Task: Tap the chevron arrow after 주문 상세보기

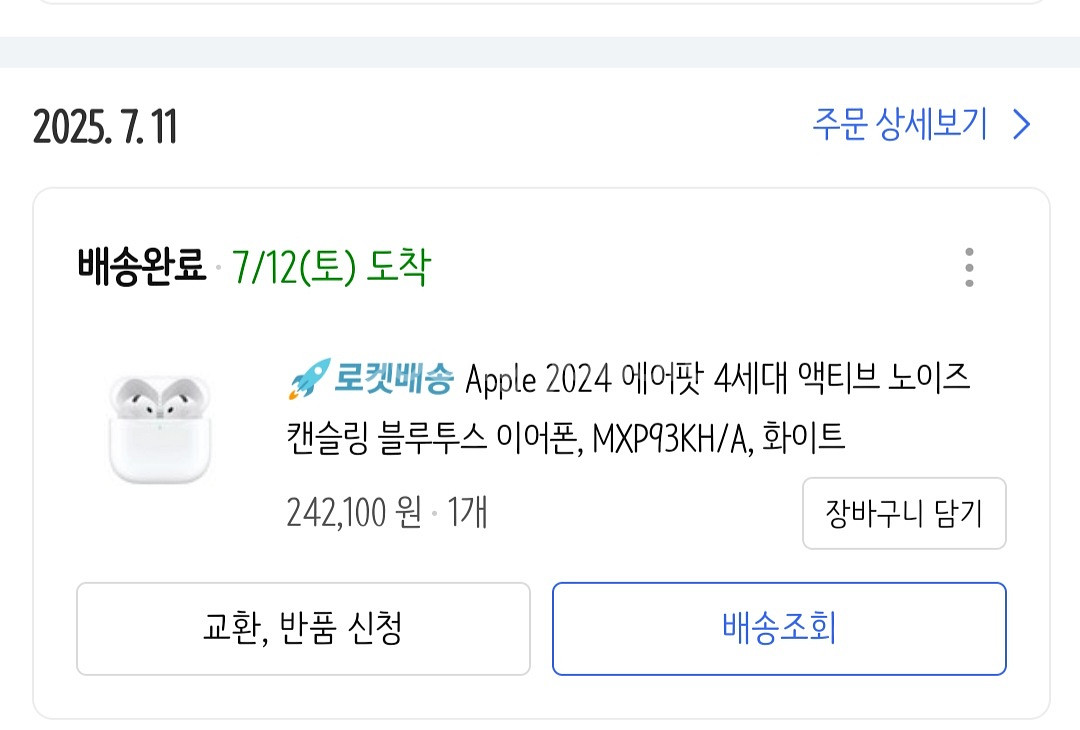Action: click(x=1021, y=126)
